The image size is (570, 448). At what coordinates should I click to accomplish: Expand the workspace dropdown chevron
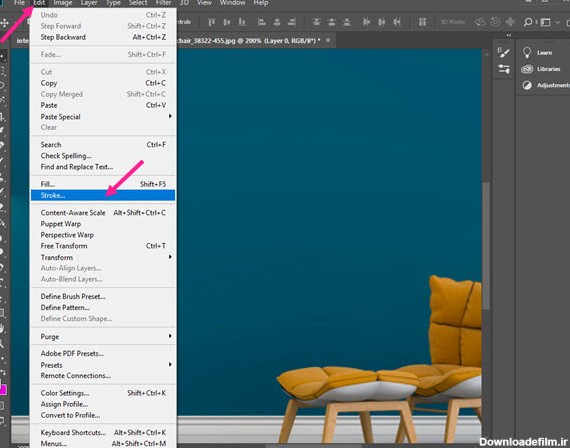pos(557,23)
